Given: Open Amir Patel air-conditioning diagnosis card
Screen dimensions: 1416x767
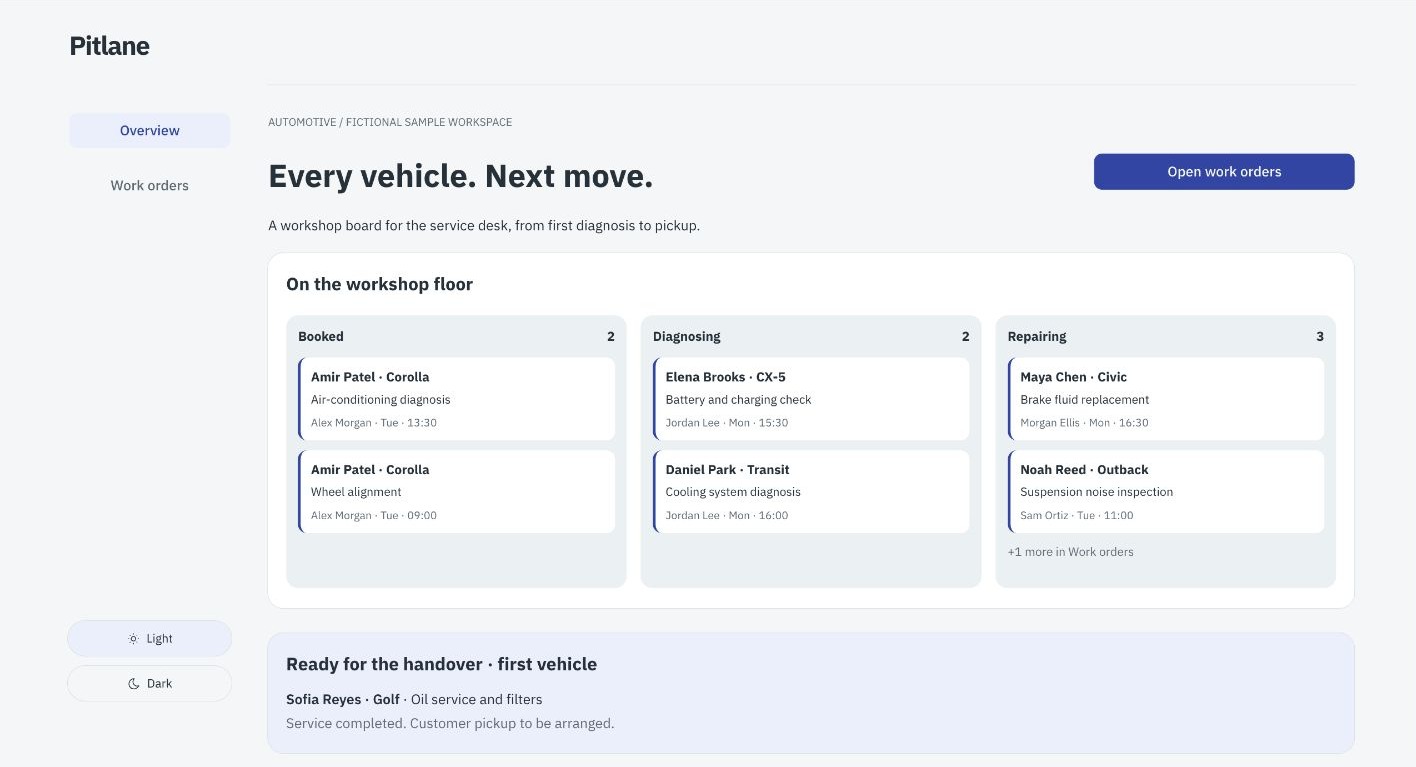Looking at the screenshot, I should point(457,399).
